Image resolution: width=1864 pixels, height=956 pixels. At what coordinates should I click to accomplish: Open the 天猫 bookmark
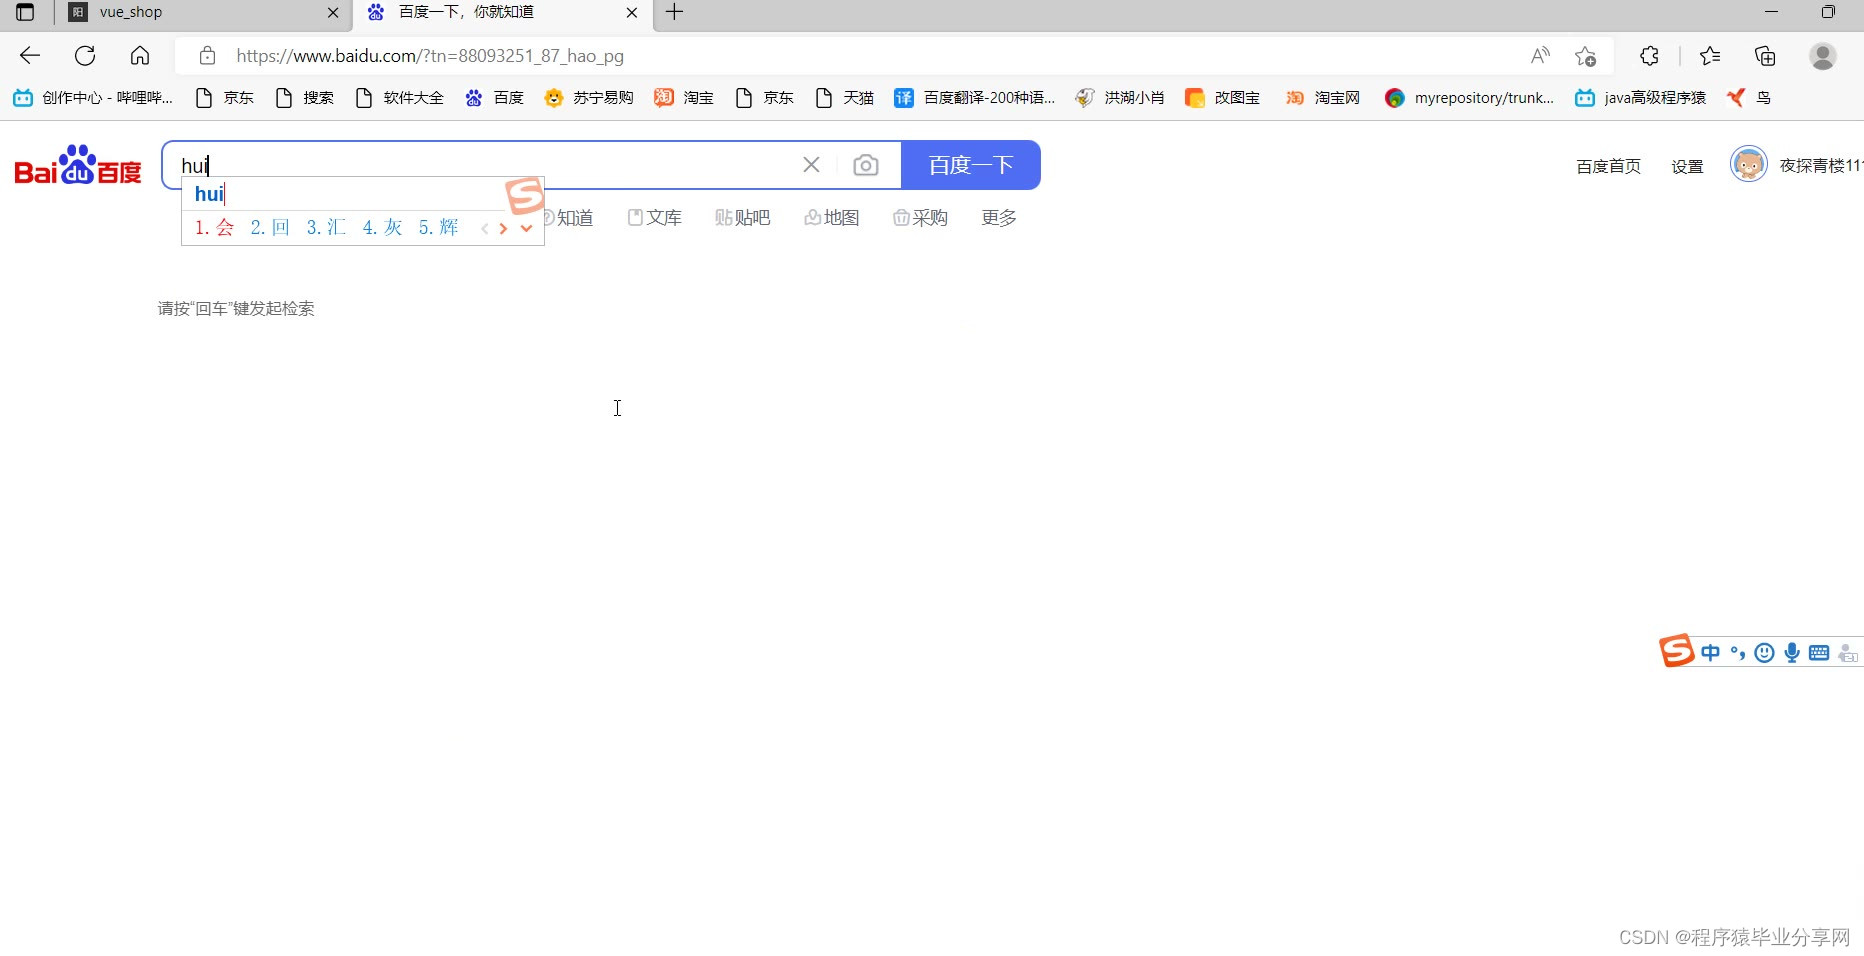point(845,97)
